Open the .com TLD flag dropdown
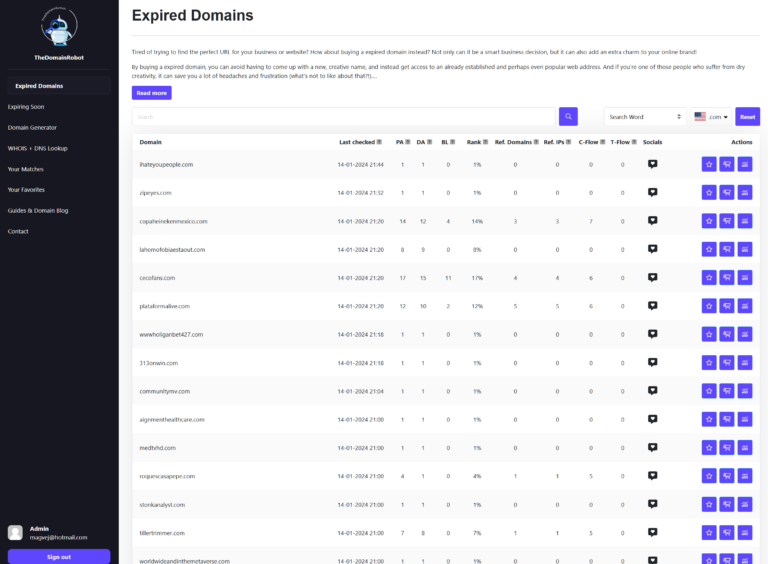The image size is (768, 564). [711, 117]
